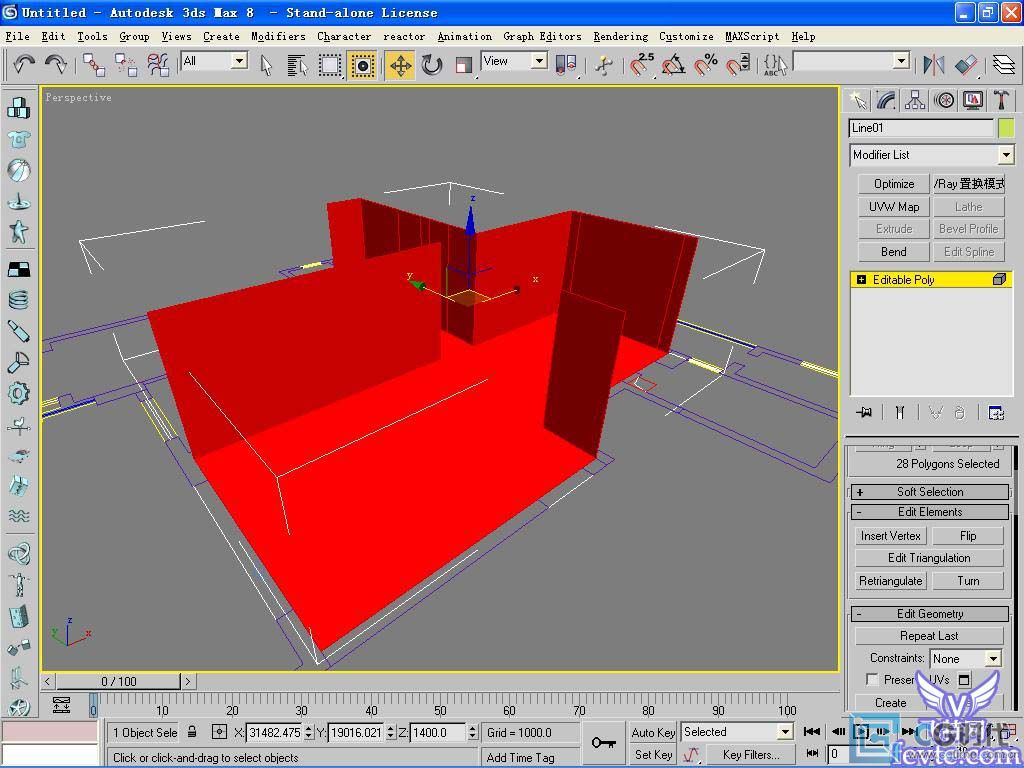1024x768 pixels.
Task: Toggle the Window/Crossing selection mode
Action: click(362, 65)
